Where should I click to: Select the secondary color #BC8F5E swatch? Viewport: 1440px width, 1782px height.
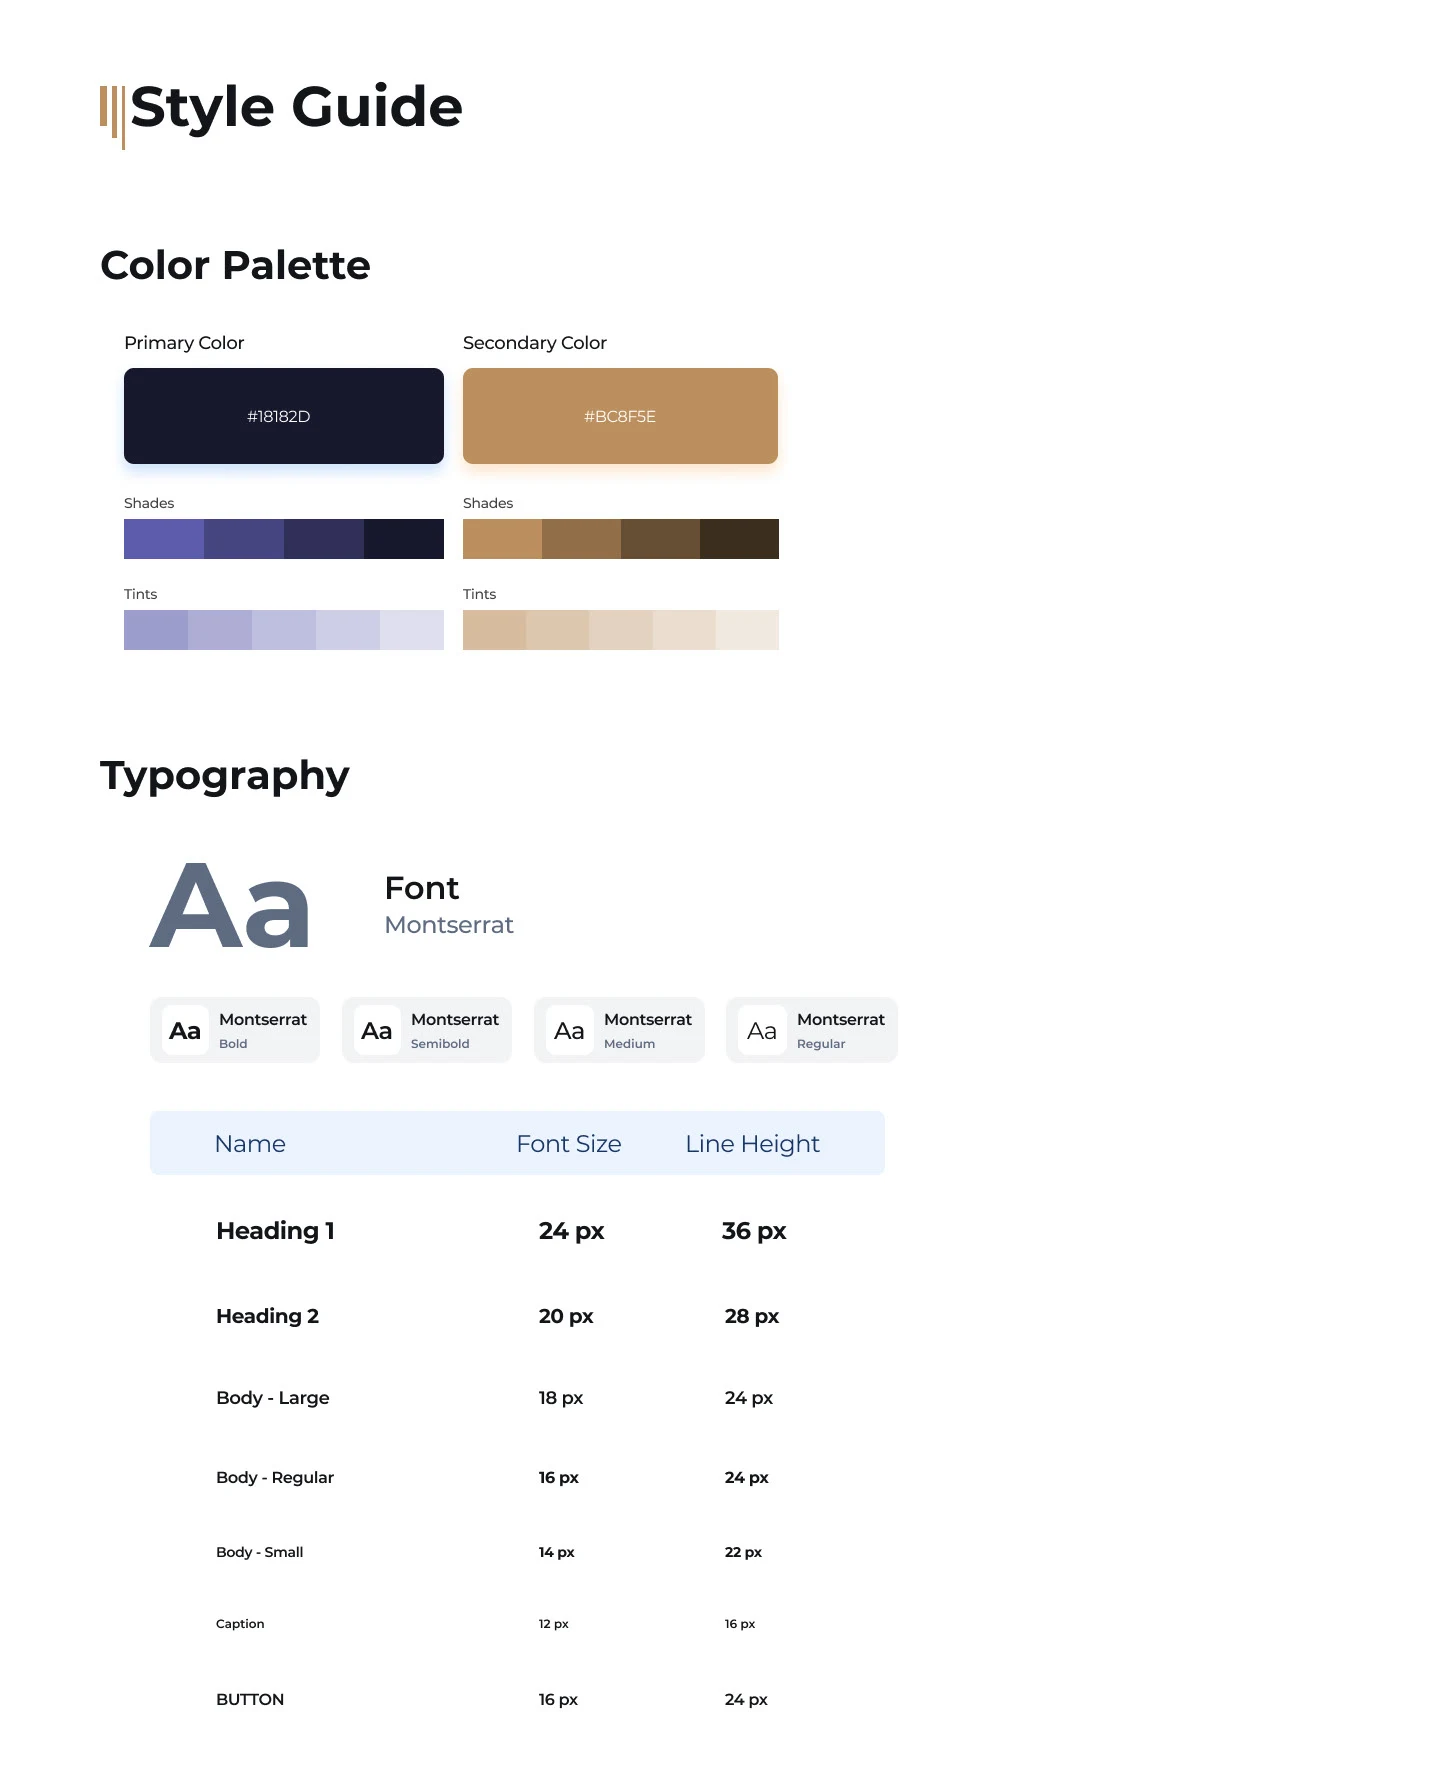click(x=620, y=416)
